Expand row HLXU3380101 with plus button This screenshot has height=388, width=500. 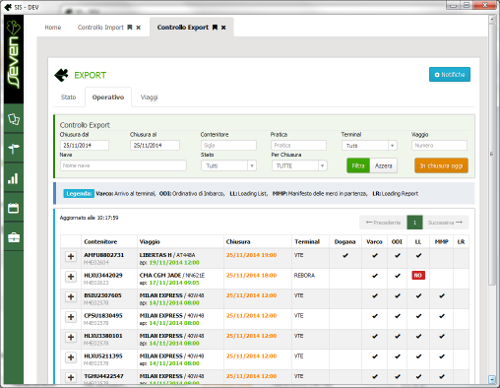pos(71,337)
